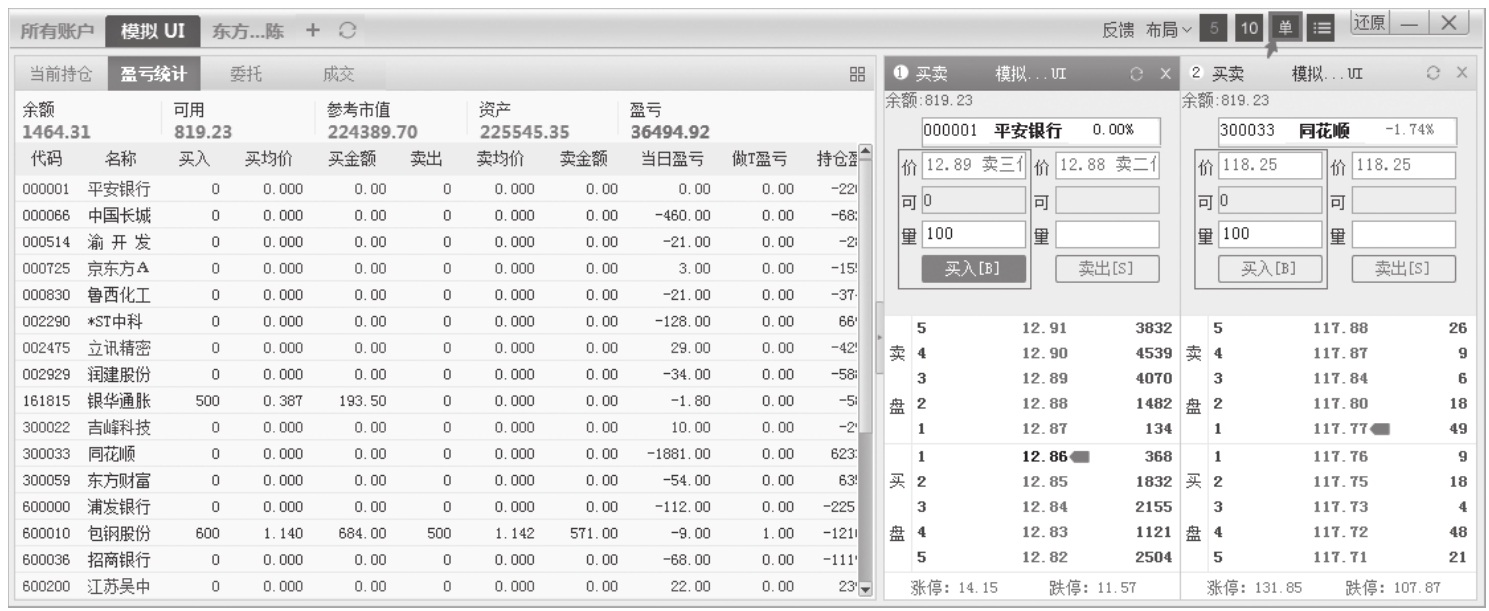Refresh trade panel 1 for 平安银行

[1136, 74]
